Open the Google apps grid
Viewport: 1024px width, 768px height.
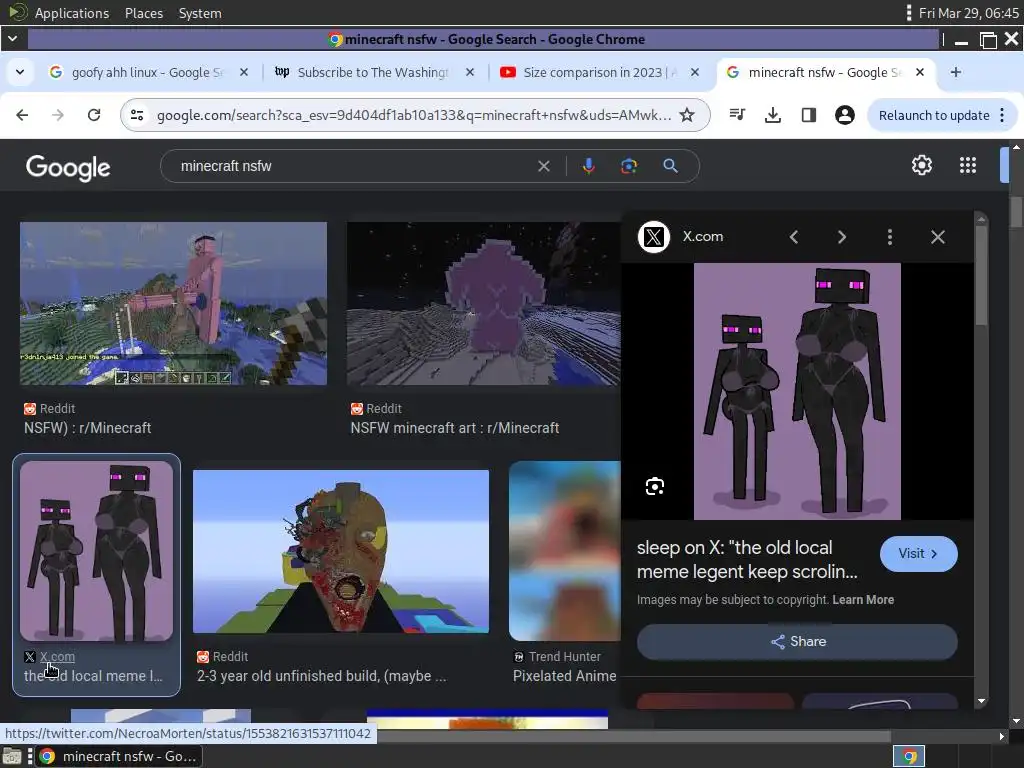point(968,165)
